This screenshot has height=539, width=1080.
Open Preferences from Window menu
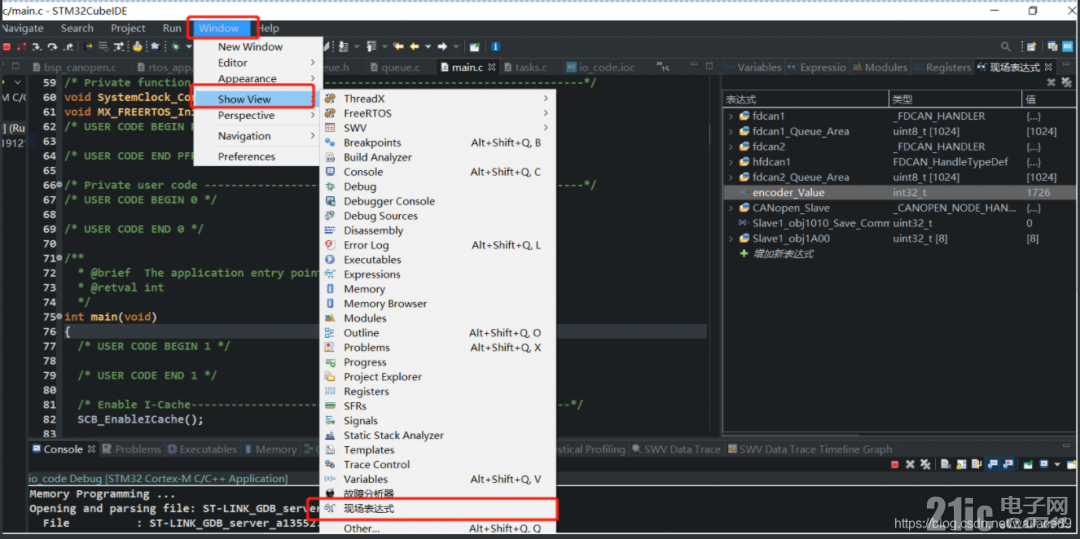click(258, 156)
